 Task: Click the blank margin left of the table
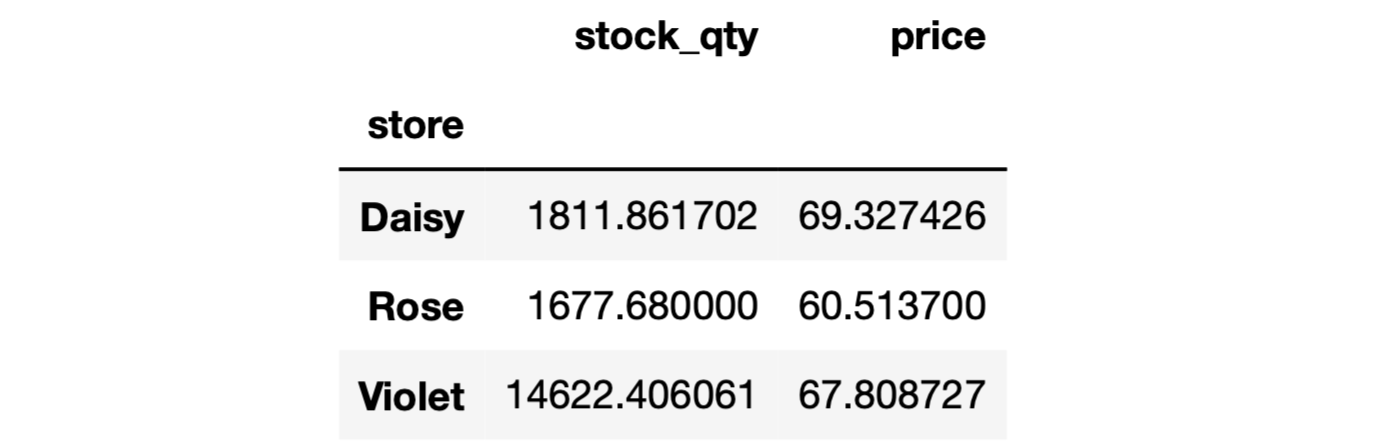[x=168, y=224]
